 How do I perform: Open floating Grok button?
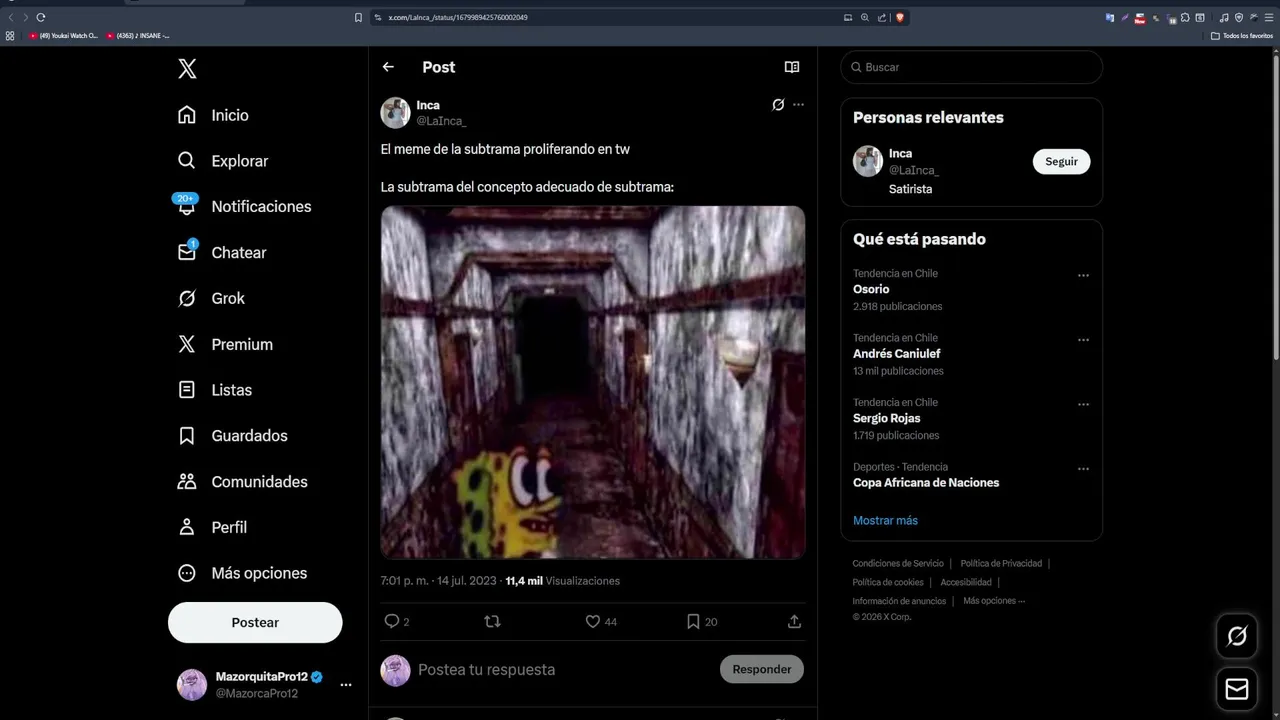pyautogui.click(x=1237, y=636)
